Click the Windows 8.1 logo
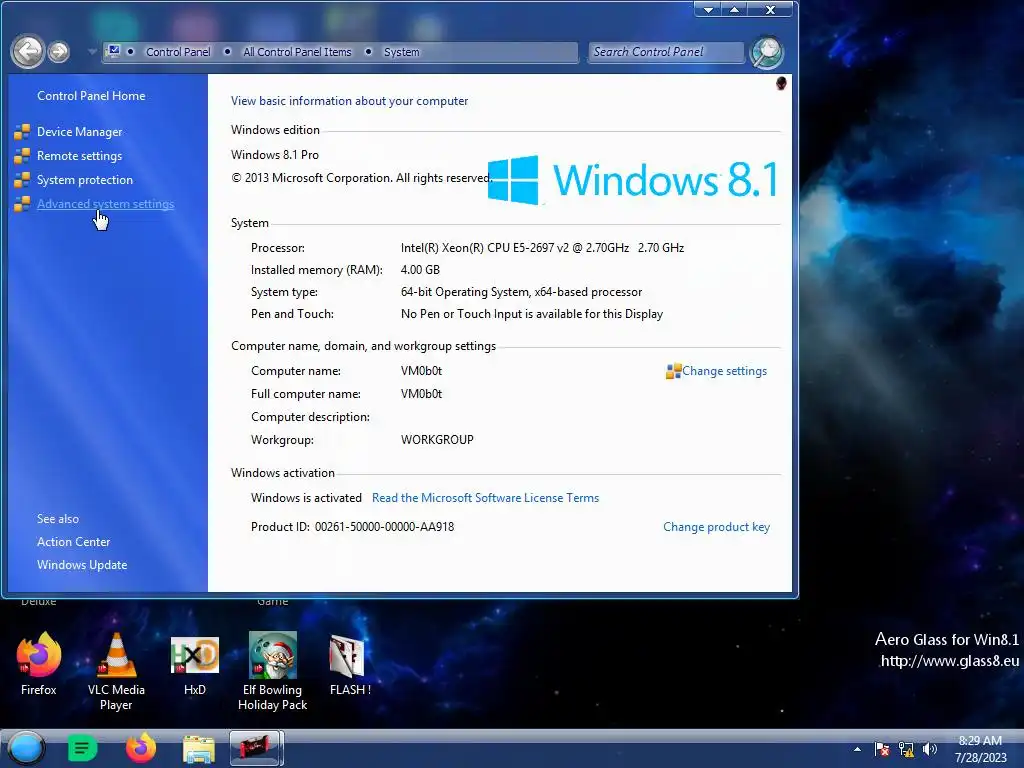Image resolution: width=1024 pixels, height=768 pixels. pyautogui.click(x=632, y=180)
